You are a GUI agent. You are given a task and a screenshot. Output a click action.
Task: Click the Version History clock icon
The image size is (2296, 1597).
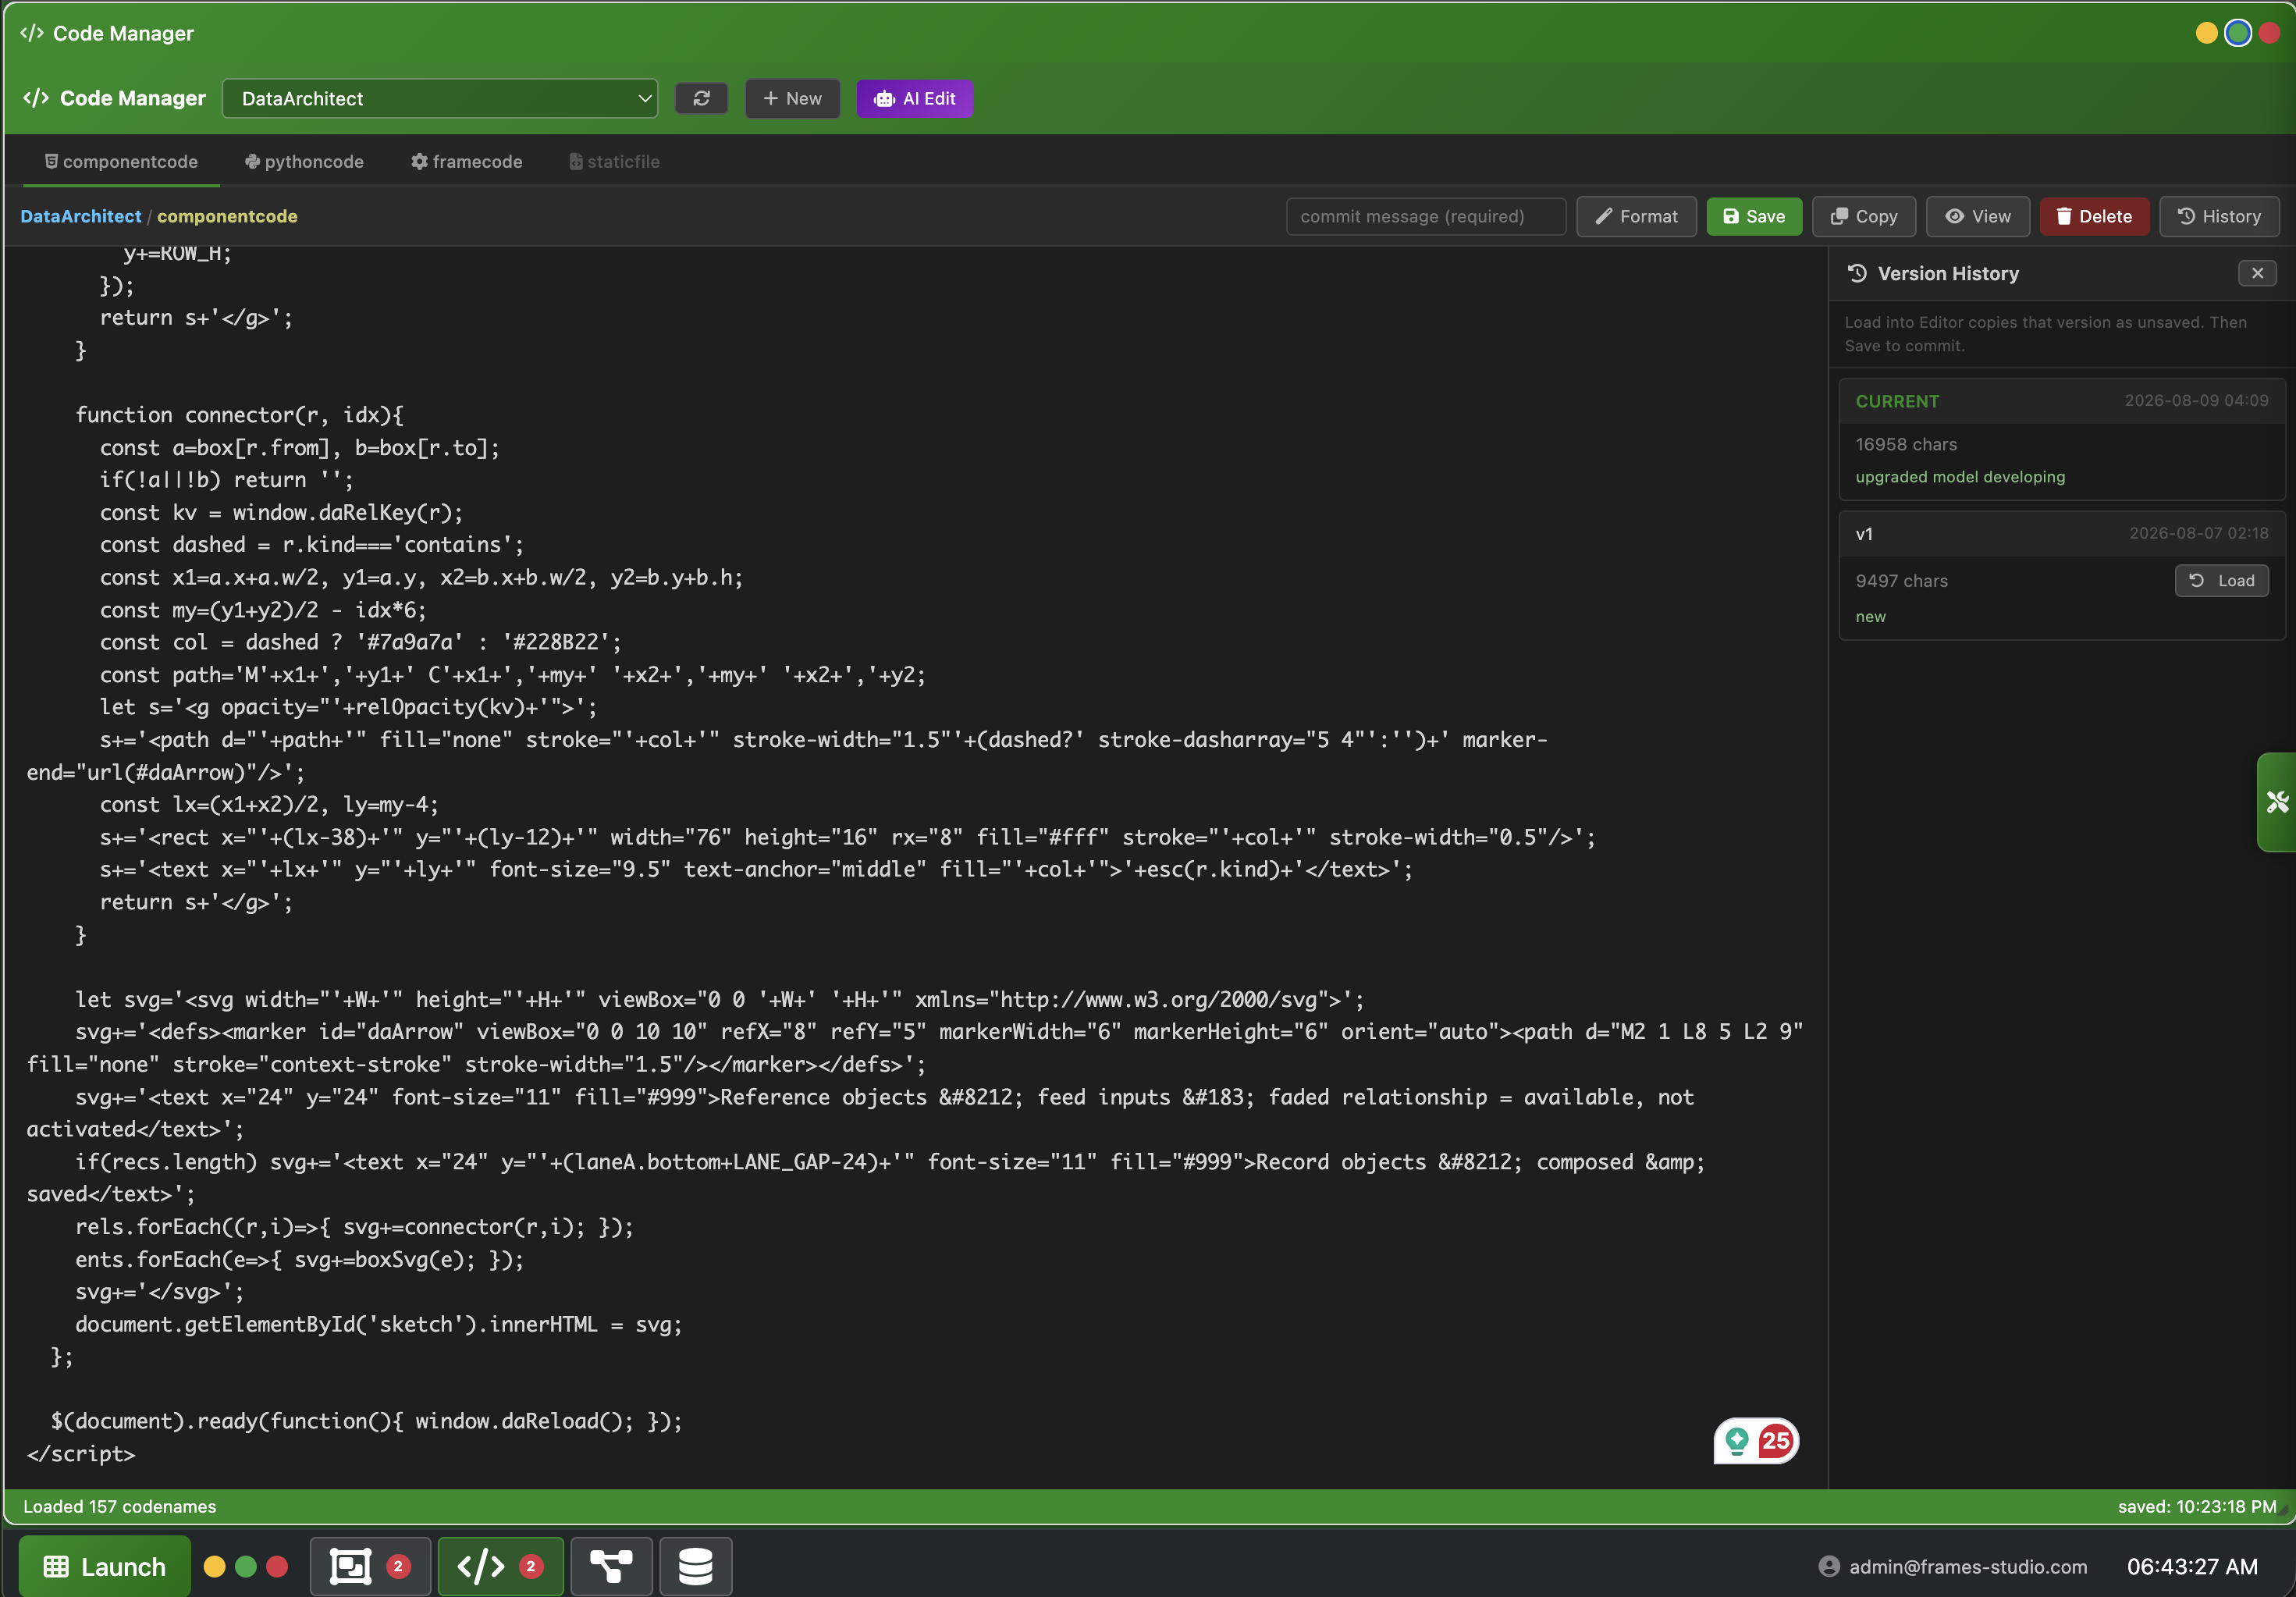point(1857,273)
